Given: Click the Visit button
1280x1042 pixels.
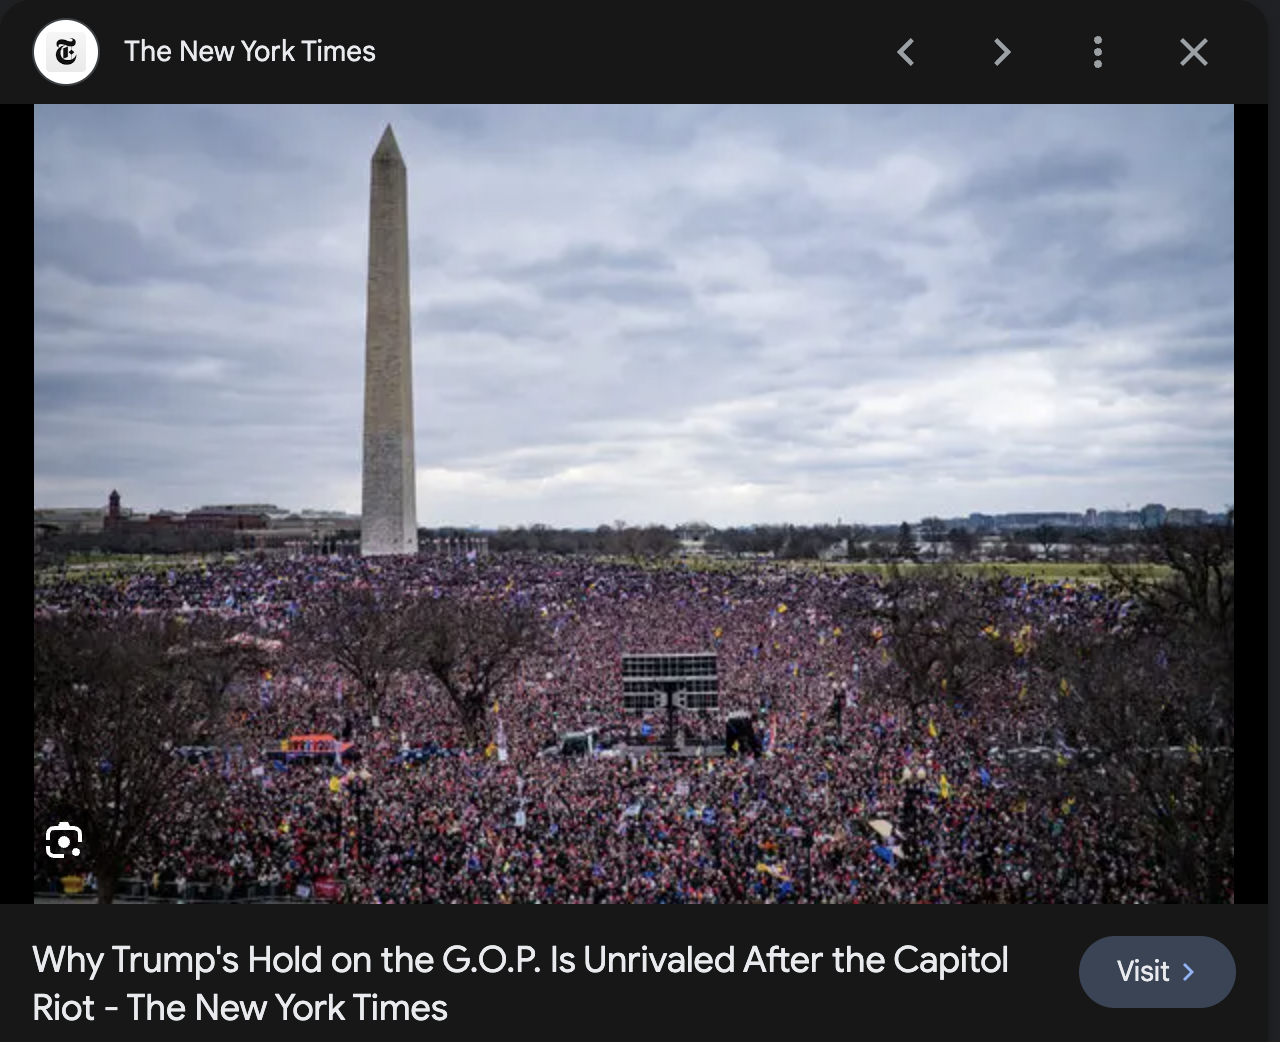Looking at the screenshot, I should coord(1157,971).
